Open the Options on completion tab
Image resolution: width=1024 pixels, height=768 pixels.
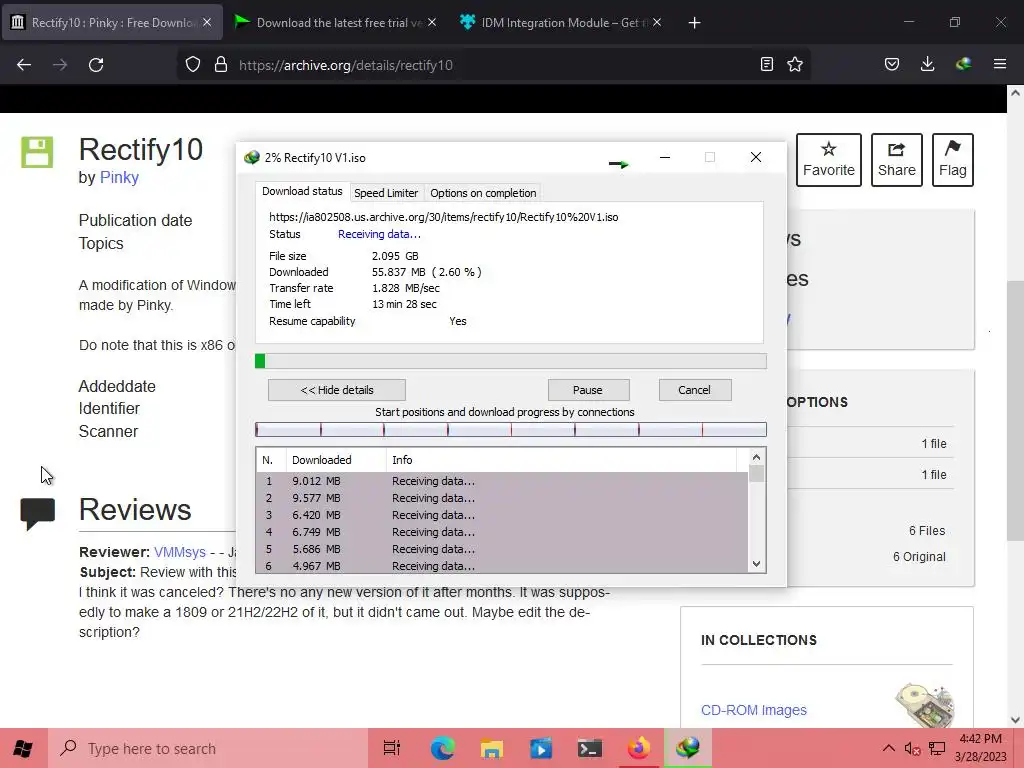pos(483,193)
